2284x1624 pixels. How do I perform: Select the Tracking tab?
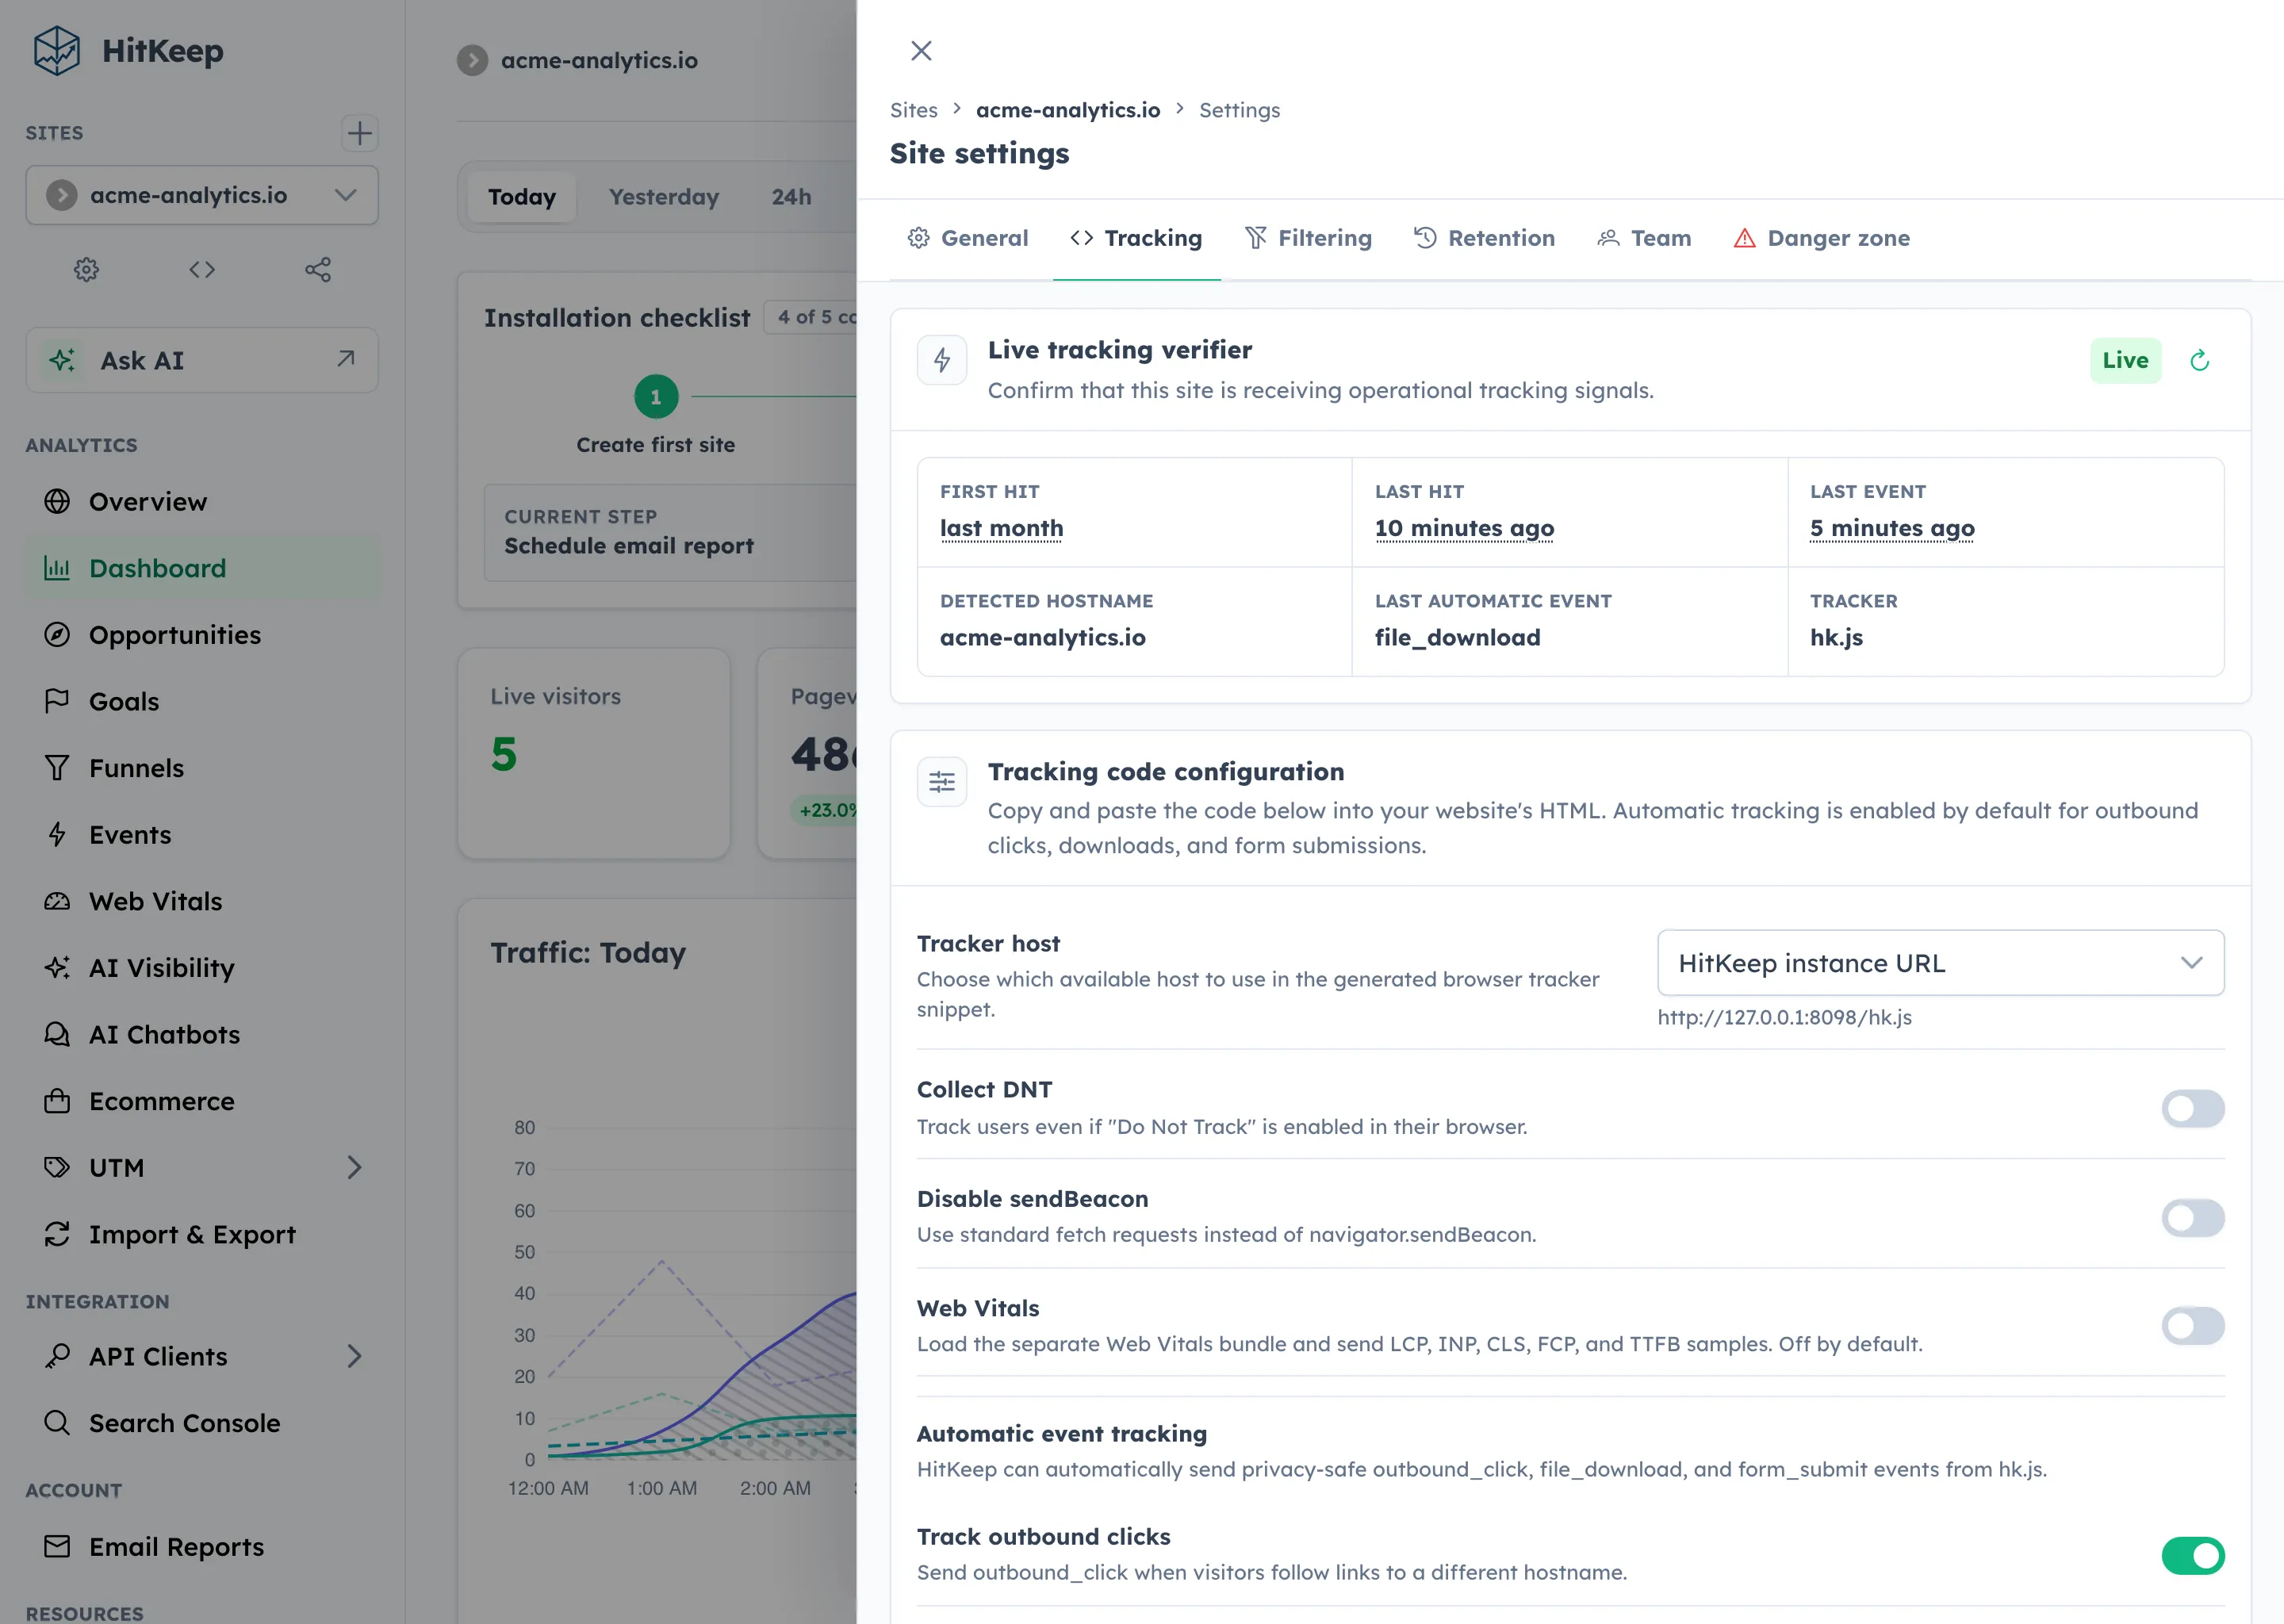coord(1136,238)
